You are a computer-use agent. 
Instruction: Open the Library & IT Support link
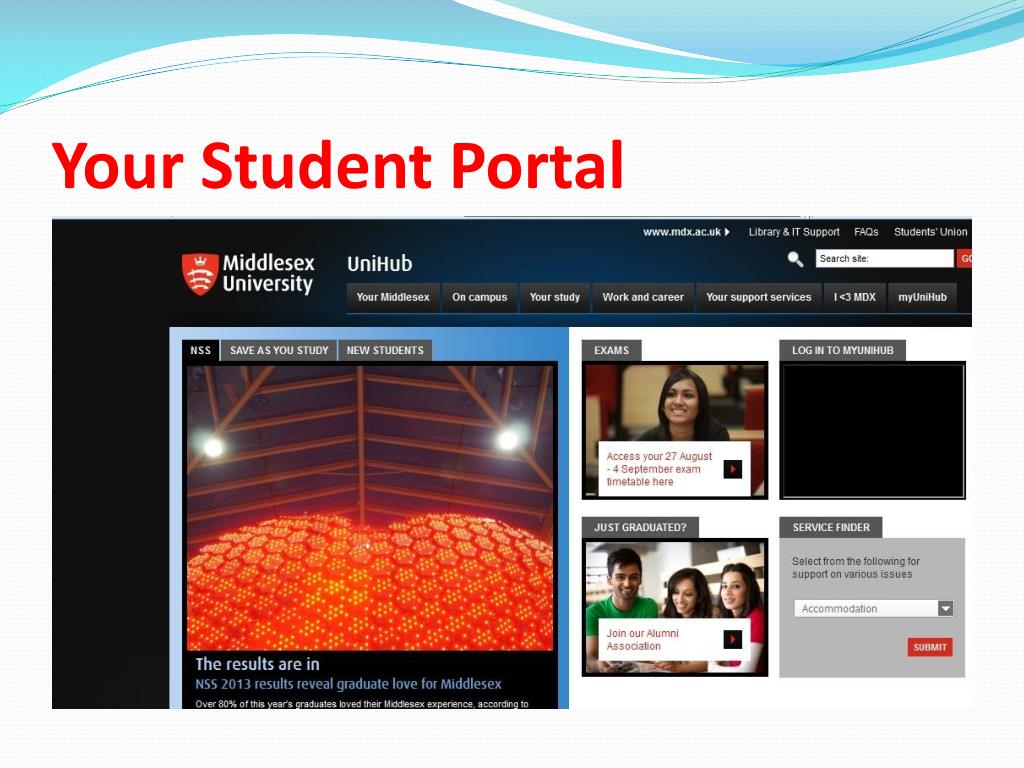tap(793, 232)
